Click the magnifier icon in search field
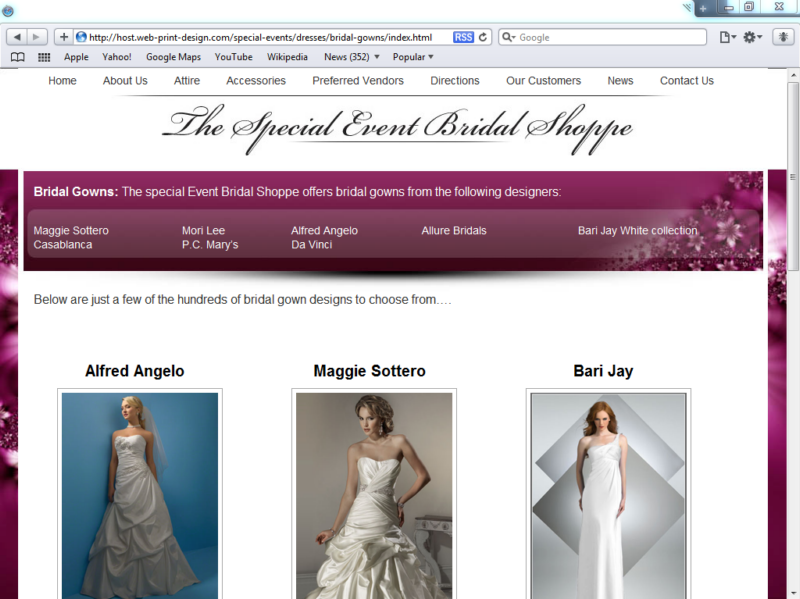Viewport: 800px width, 599px height. click(508, 37)
